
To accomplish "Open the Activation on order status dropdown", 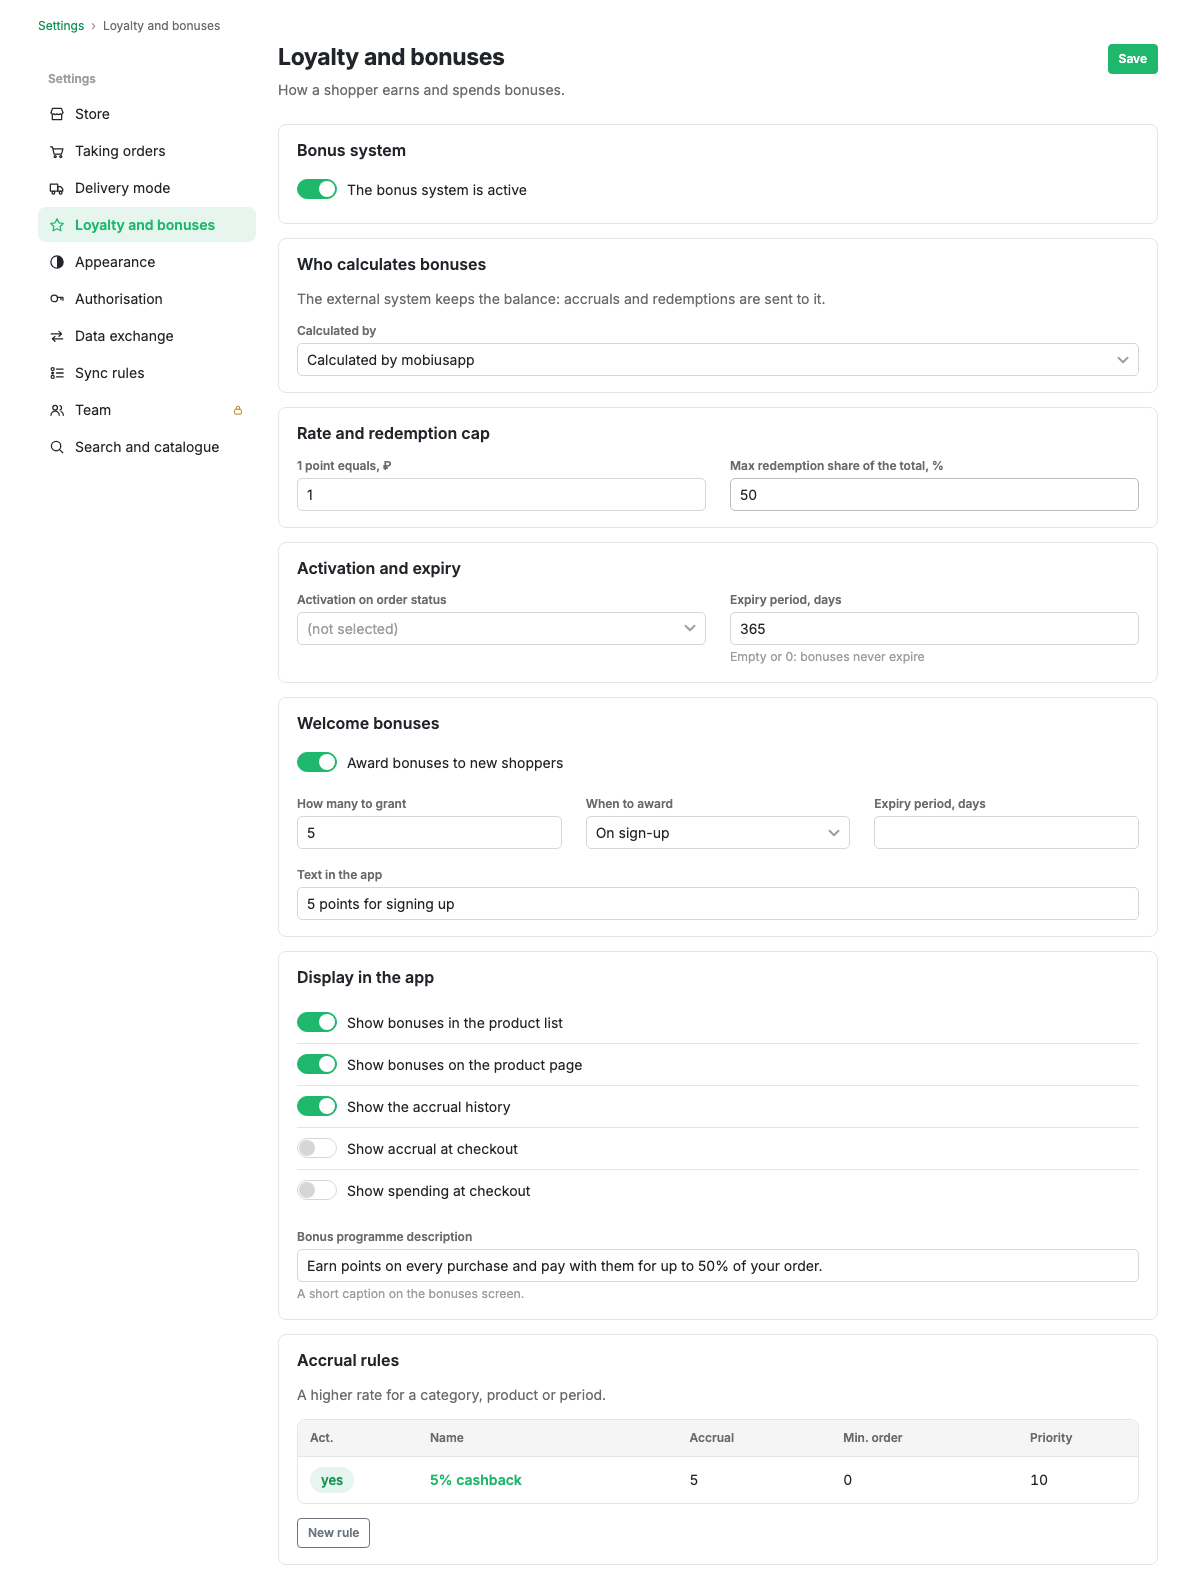I will point(501,629).
